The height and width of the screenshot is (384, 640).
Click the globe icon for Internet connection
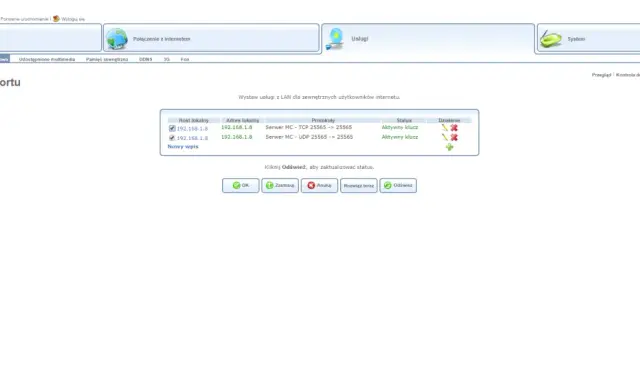tap(117, 39)
